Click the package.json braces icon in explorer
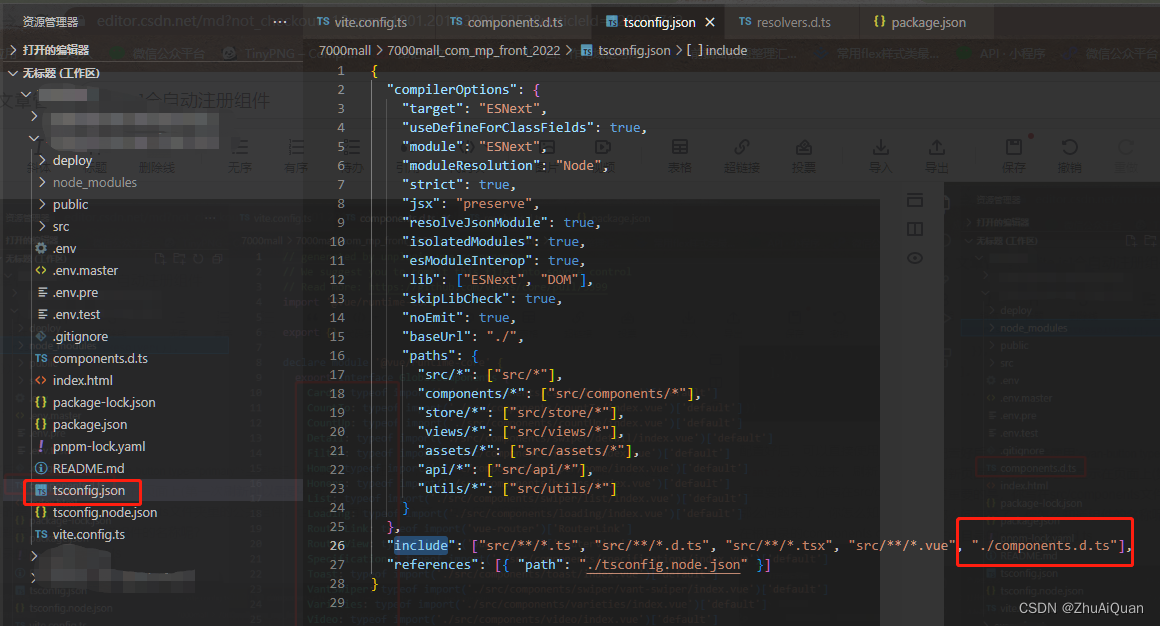Viewport: 1160px width, 626px height. pos(41,424)
